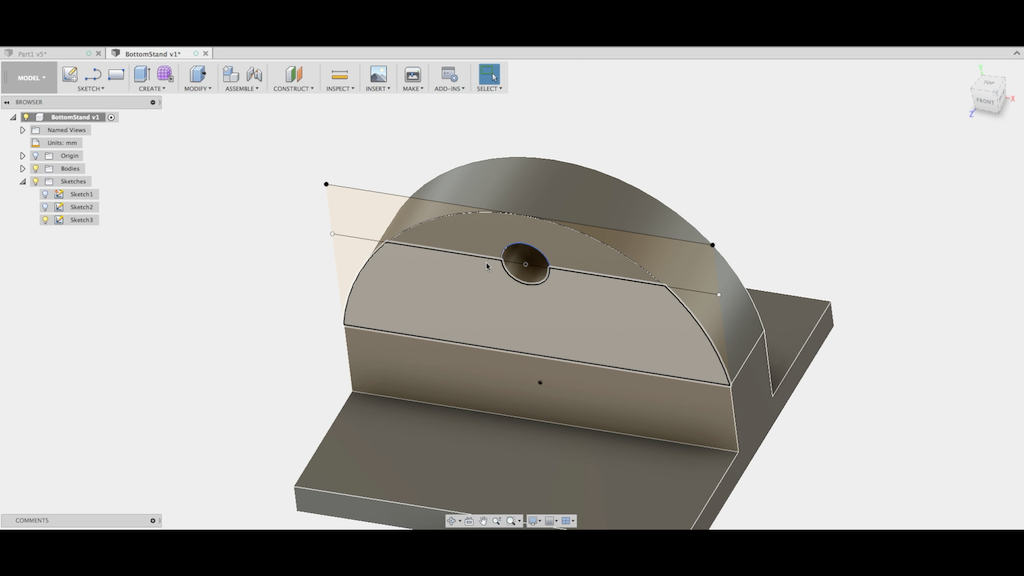Select the Measure tool under Inspect

[x=339, y=74]
